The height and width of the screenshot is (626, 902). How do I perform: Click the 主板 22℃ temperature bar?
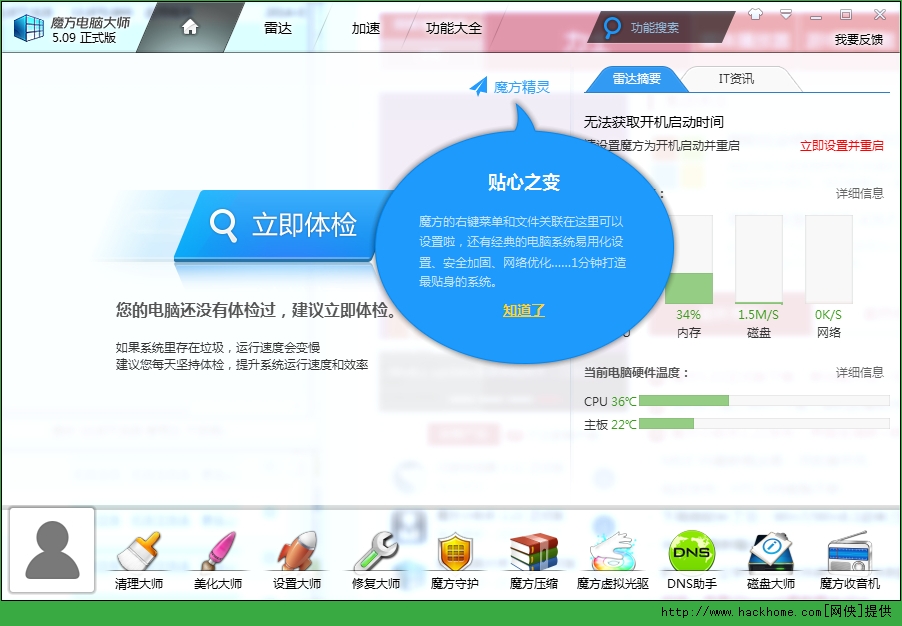pos(764,423)
